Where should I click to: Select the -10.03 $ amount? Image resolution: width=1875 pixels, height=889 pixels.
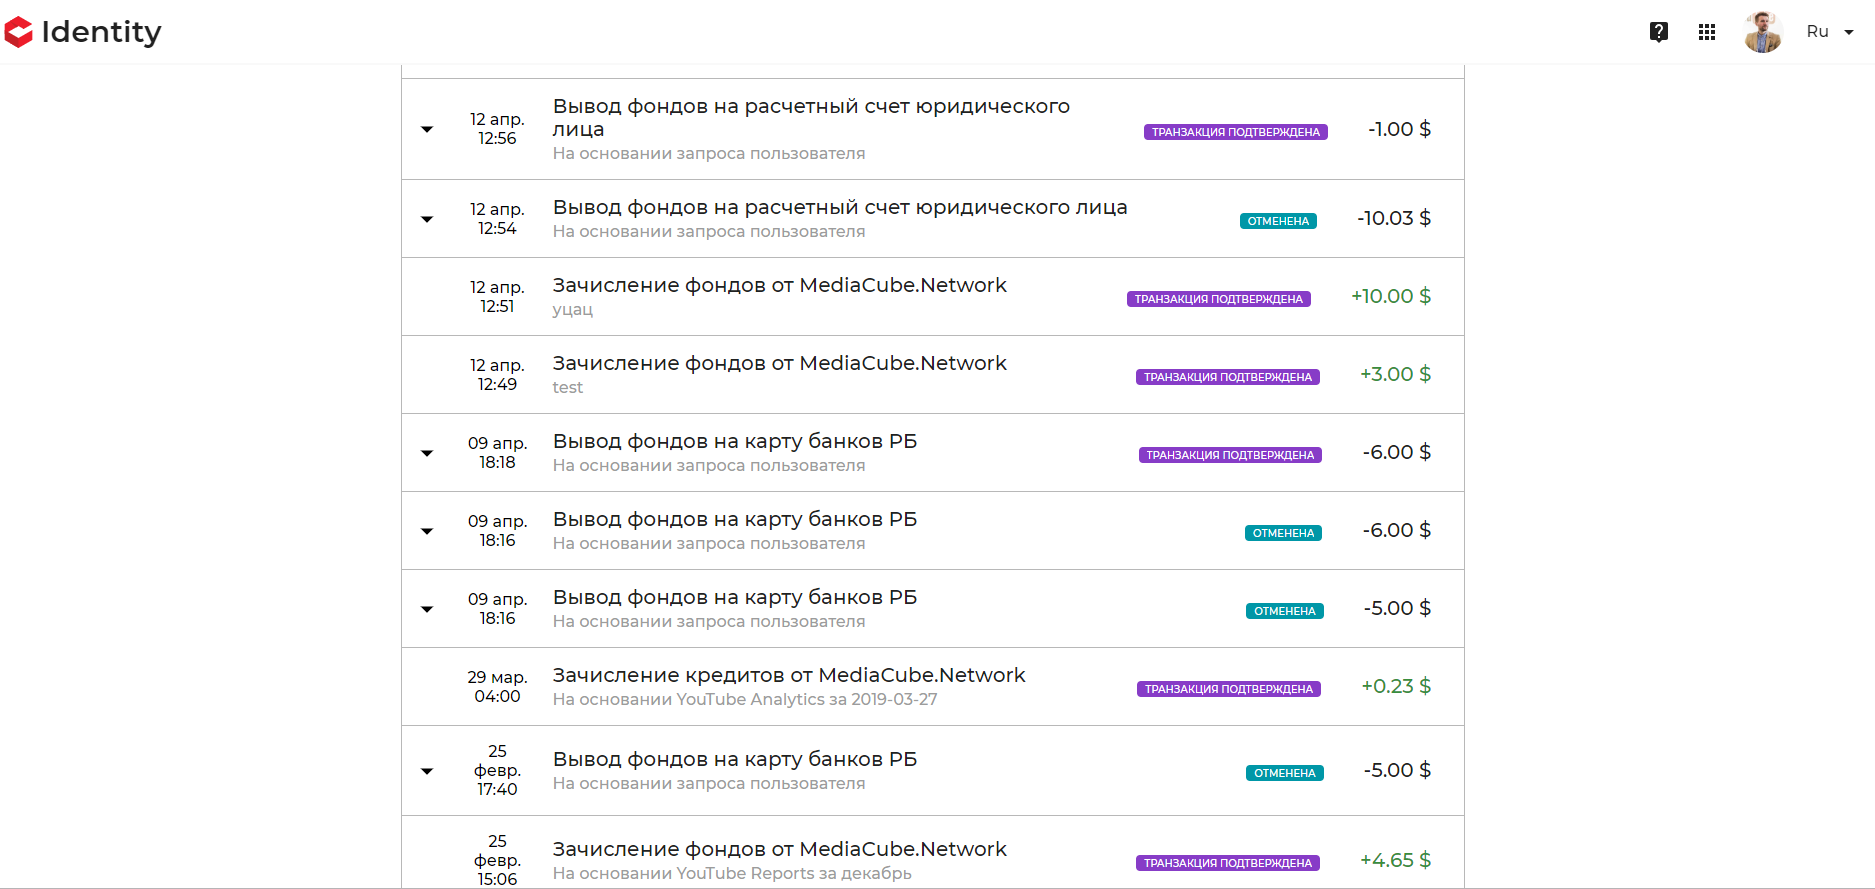[1394, 218]
